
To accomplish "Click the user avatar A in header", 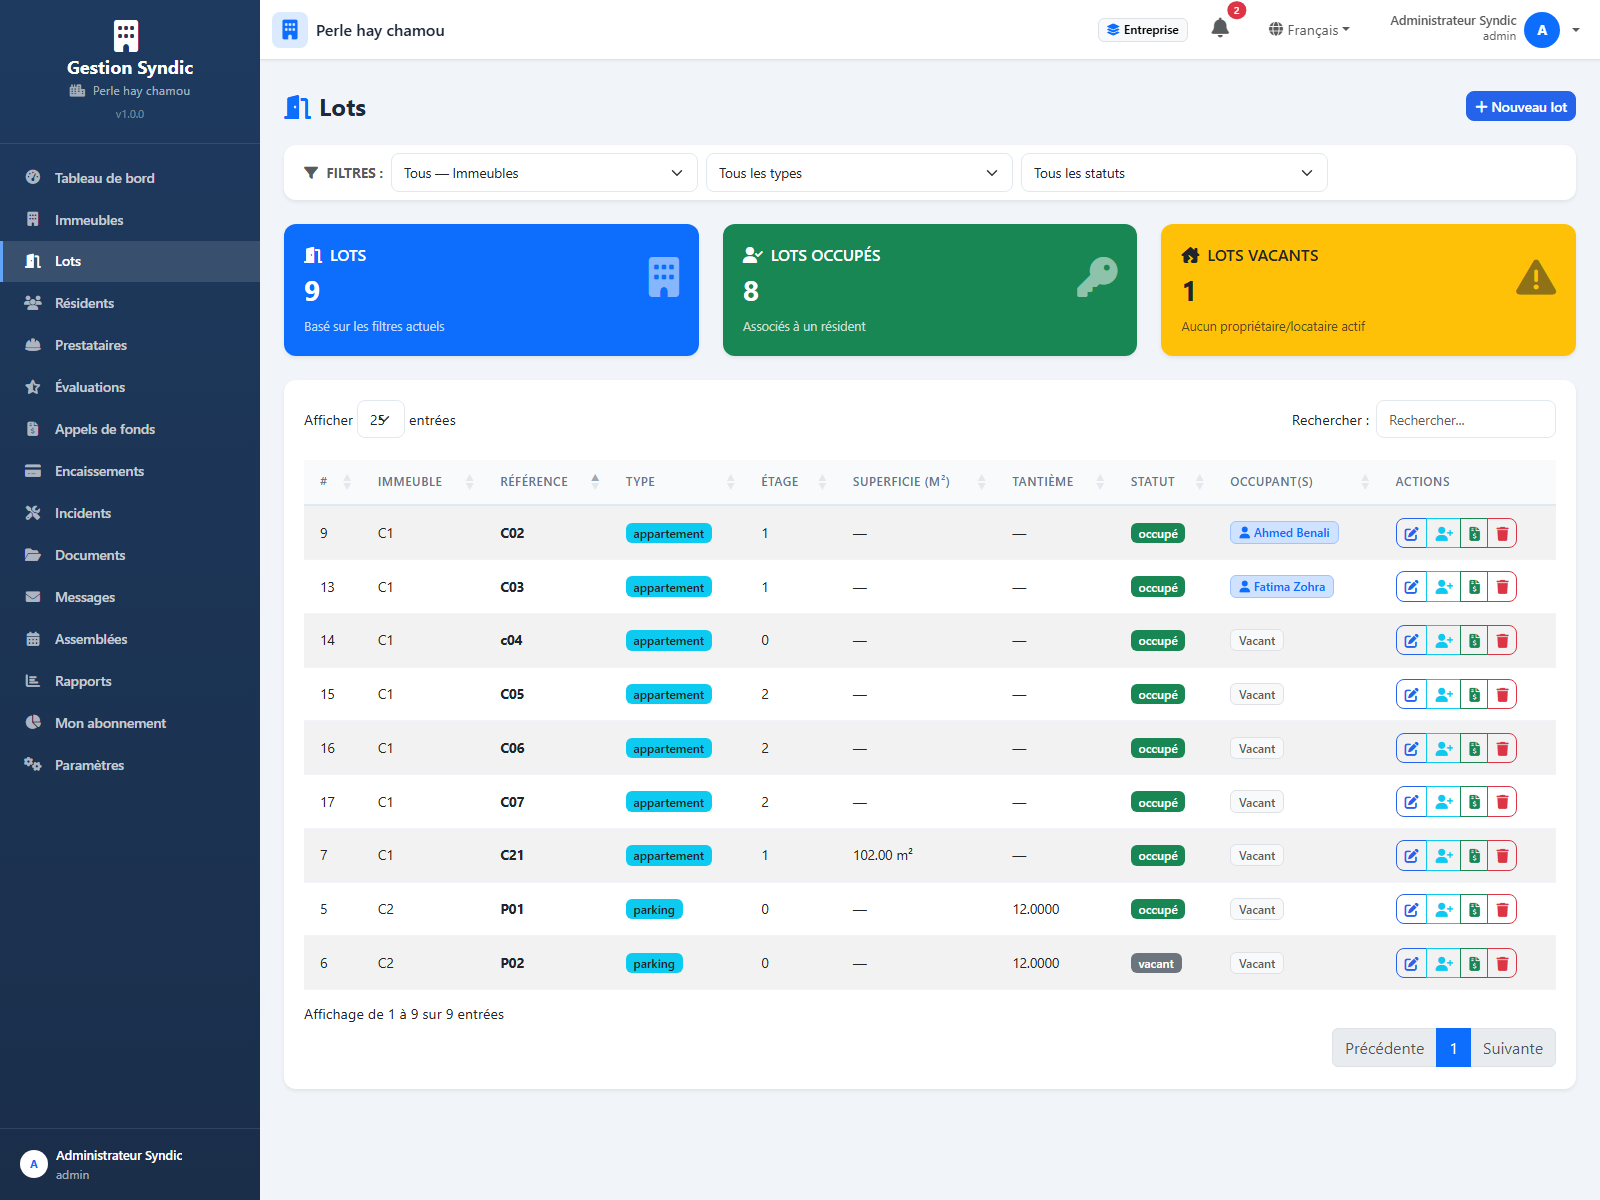I will coord(1542,30).
